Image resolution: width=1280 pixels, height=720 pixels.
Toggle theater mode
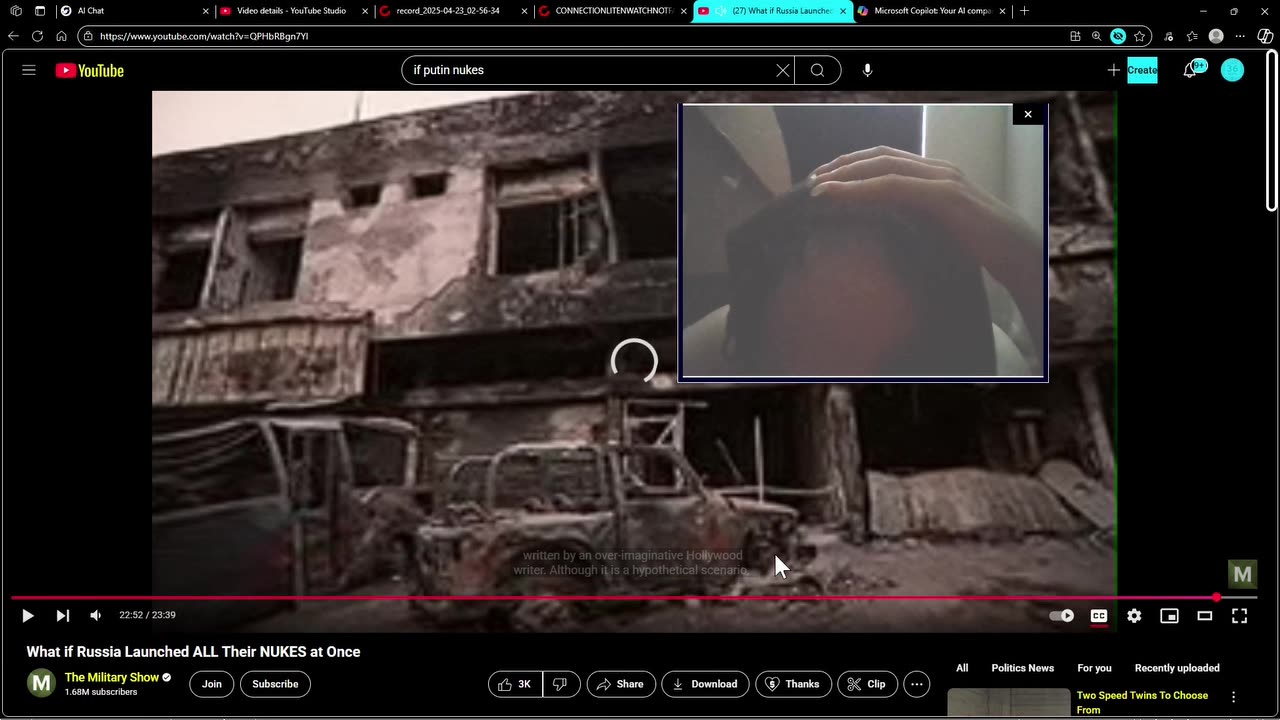1204,616
